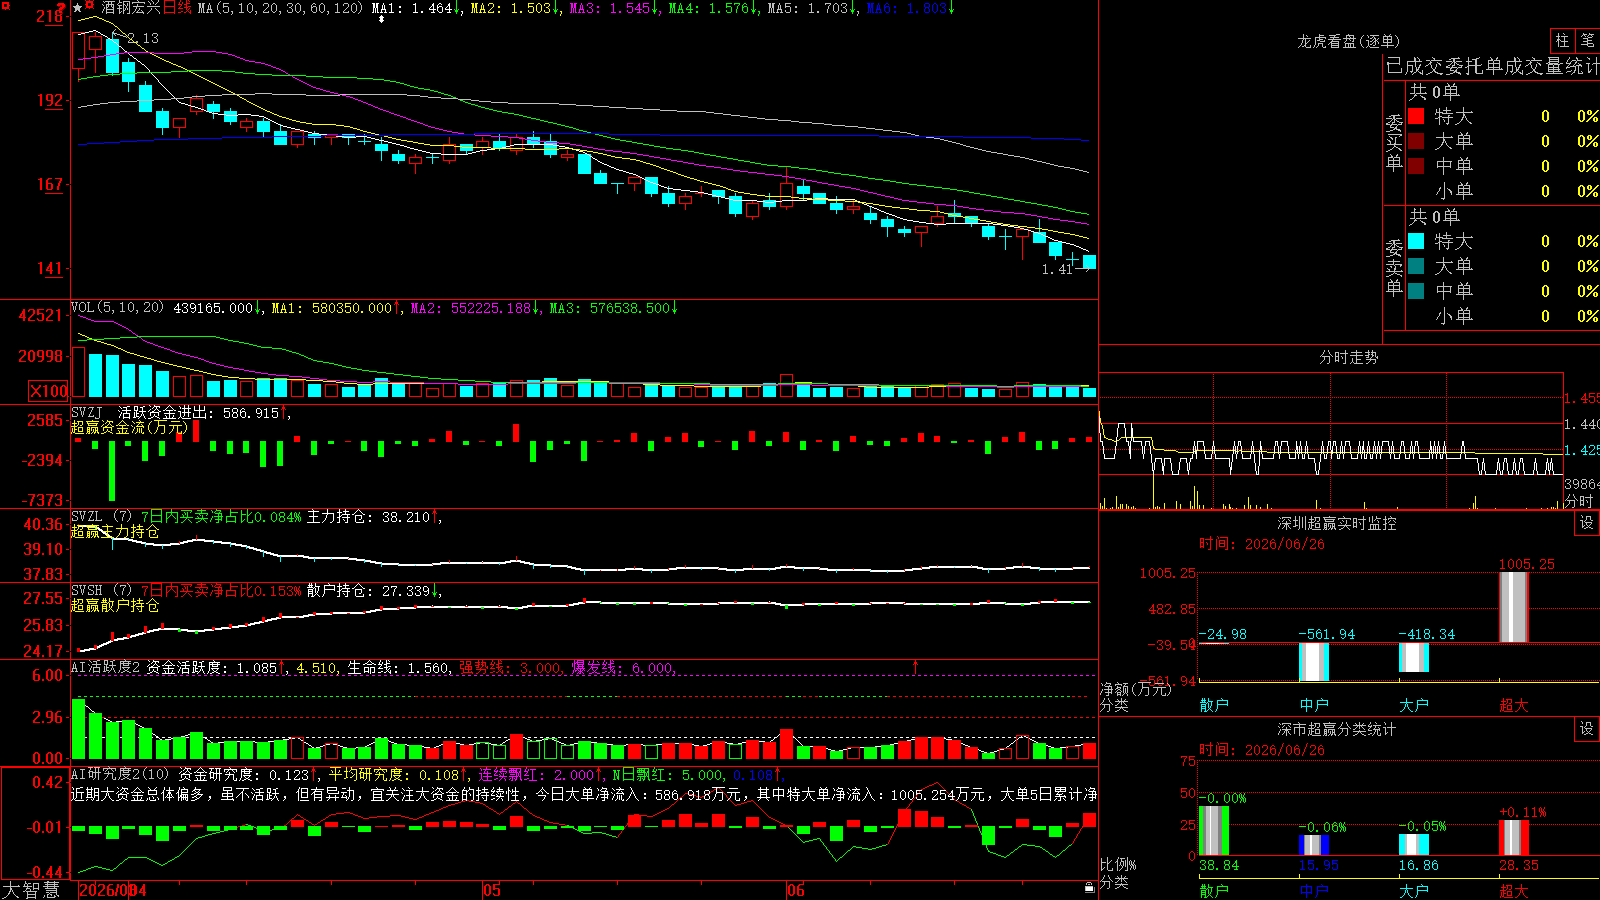This screenshot has height=900, width=1600.
Task: Click the 强势线: 3.000 reading
Action: 510,668
